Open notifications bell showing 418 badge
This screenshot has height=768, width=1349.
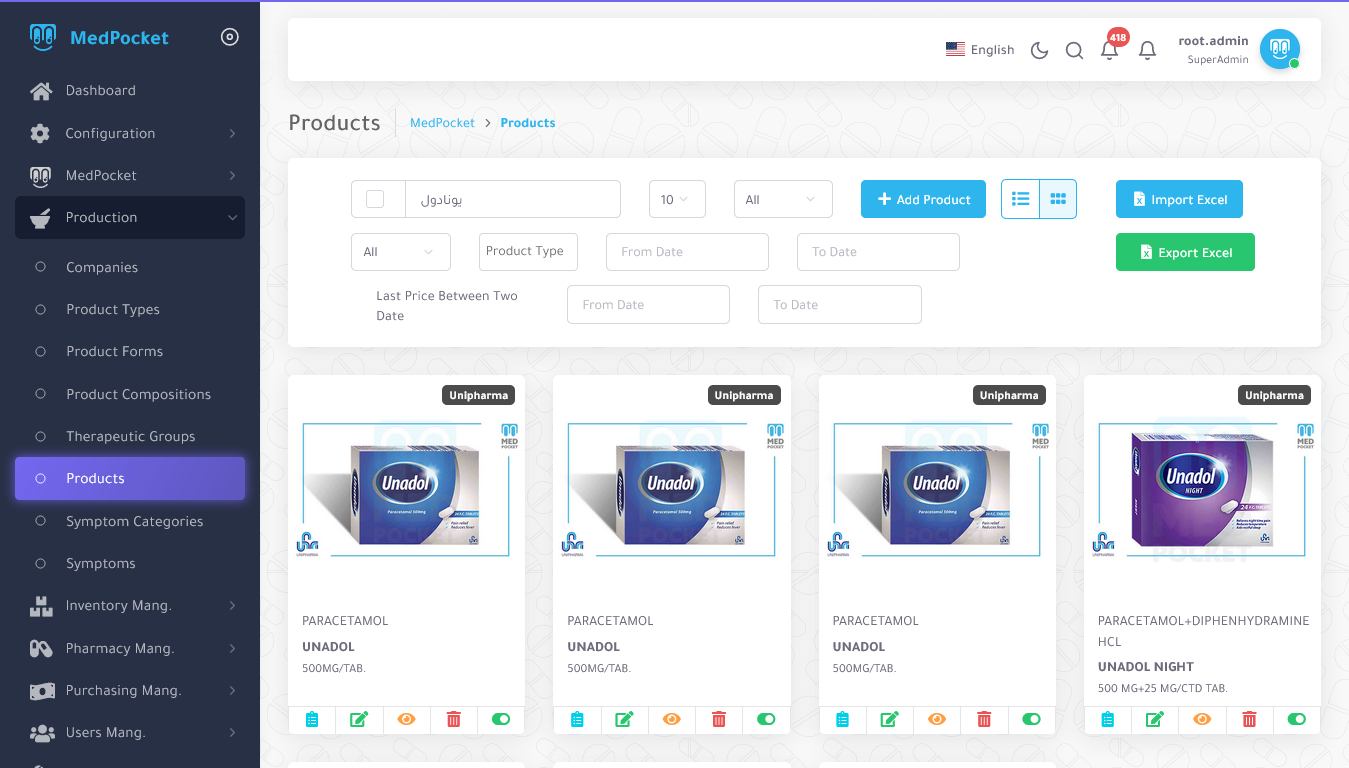point(1109,50)
